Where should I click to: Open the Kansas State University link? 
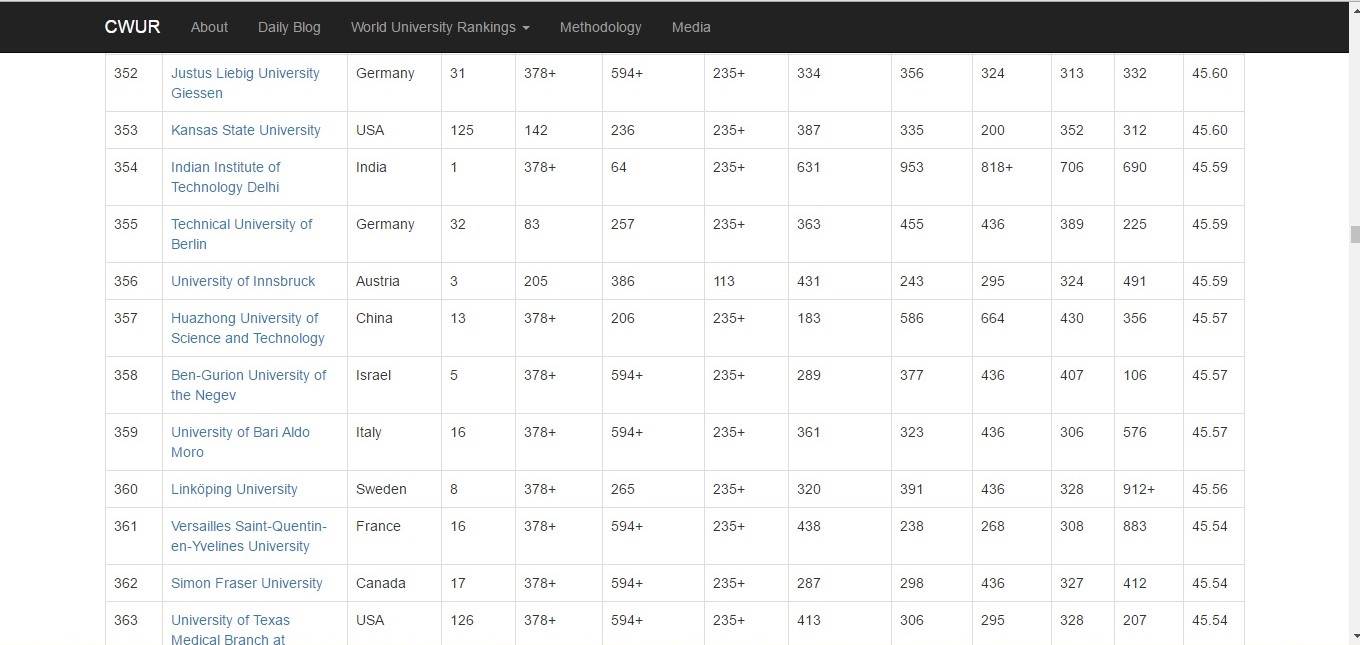pos(246,130)
